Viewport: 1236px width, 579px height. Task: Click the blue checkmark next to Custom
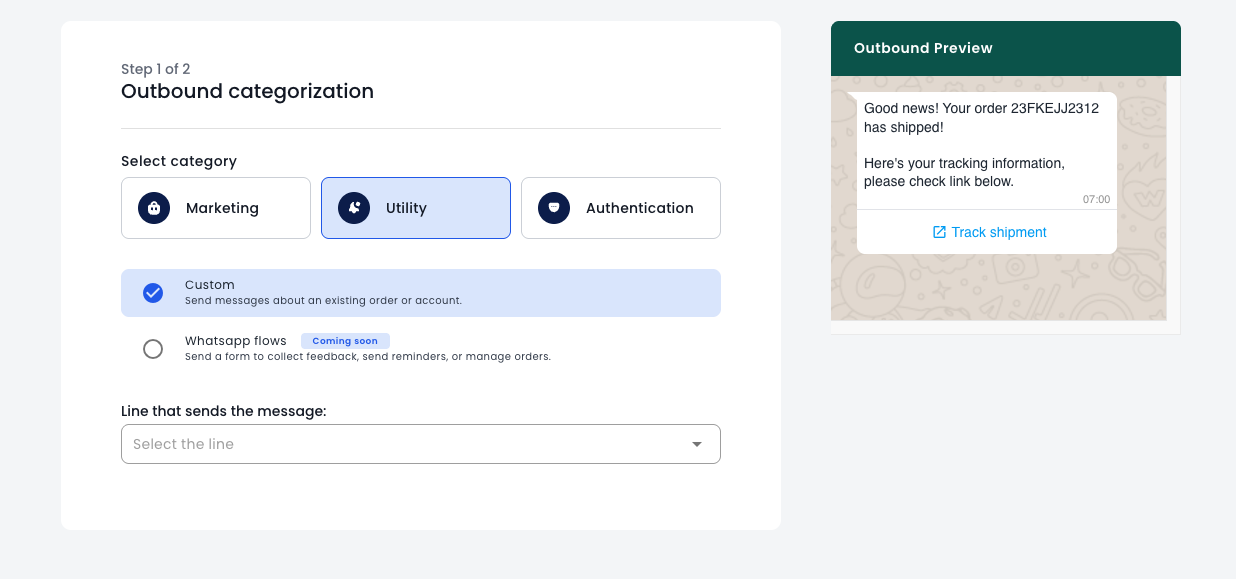click(153, 293)
